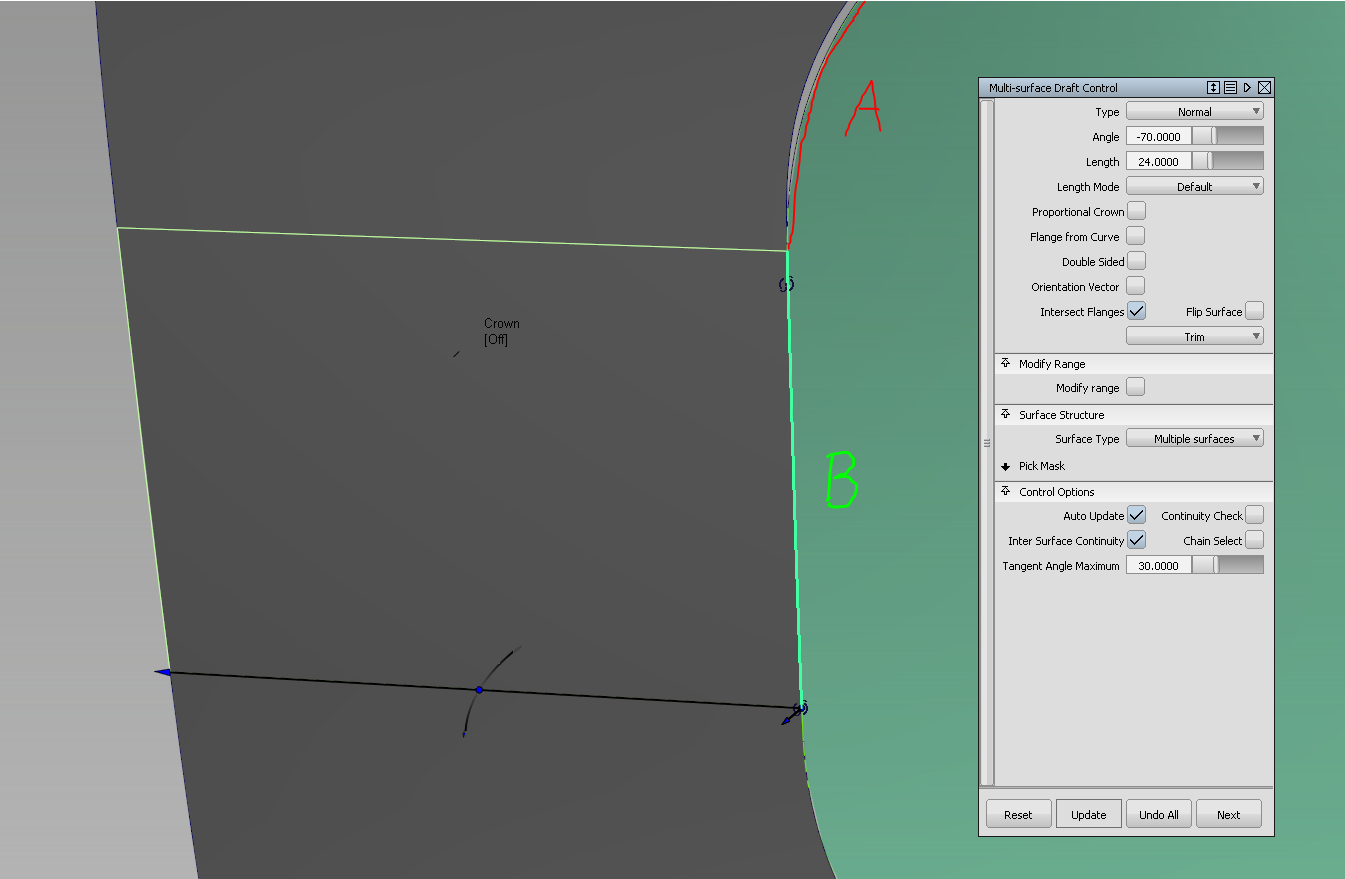Screen dimensions: 1345x879
Task: Click the Crown [Off] manipulator label in the viewport
Action: pyautogui.click(x=500, y=330)
